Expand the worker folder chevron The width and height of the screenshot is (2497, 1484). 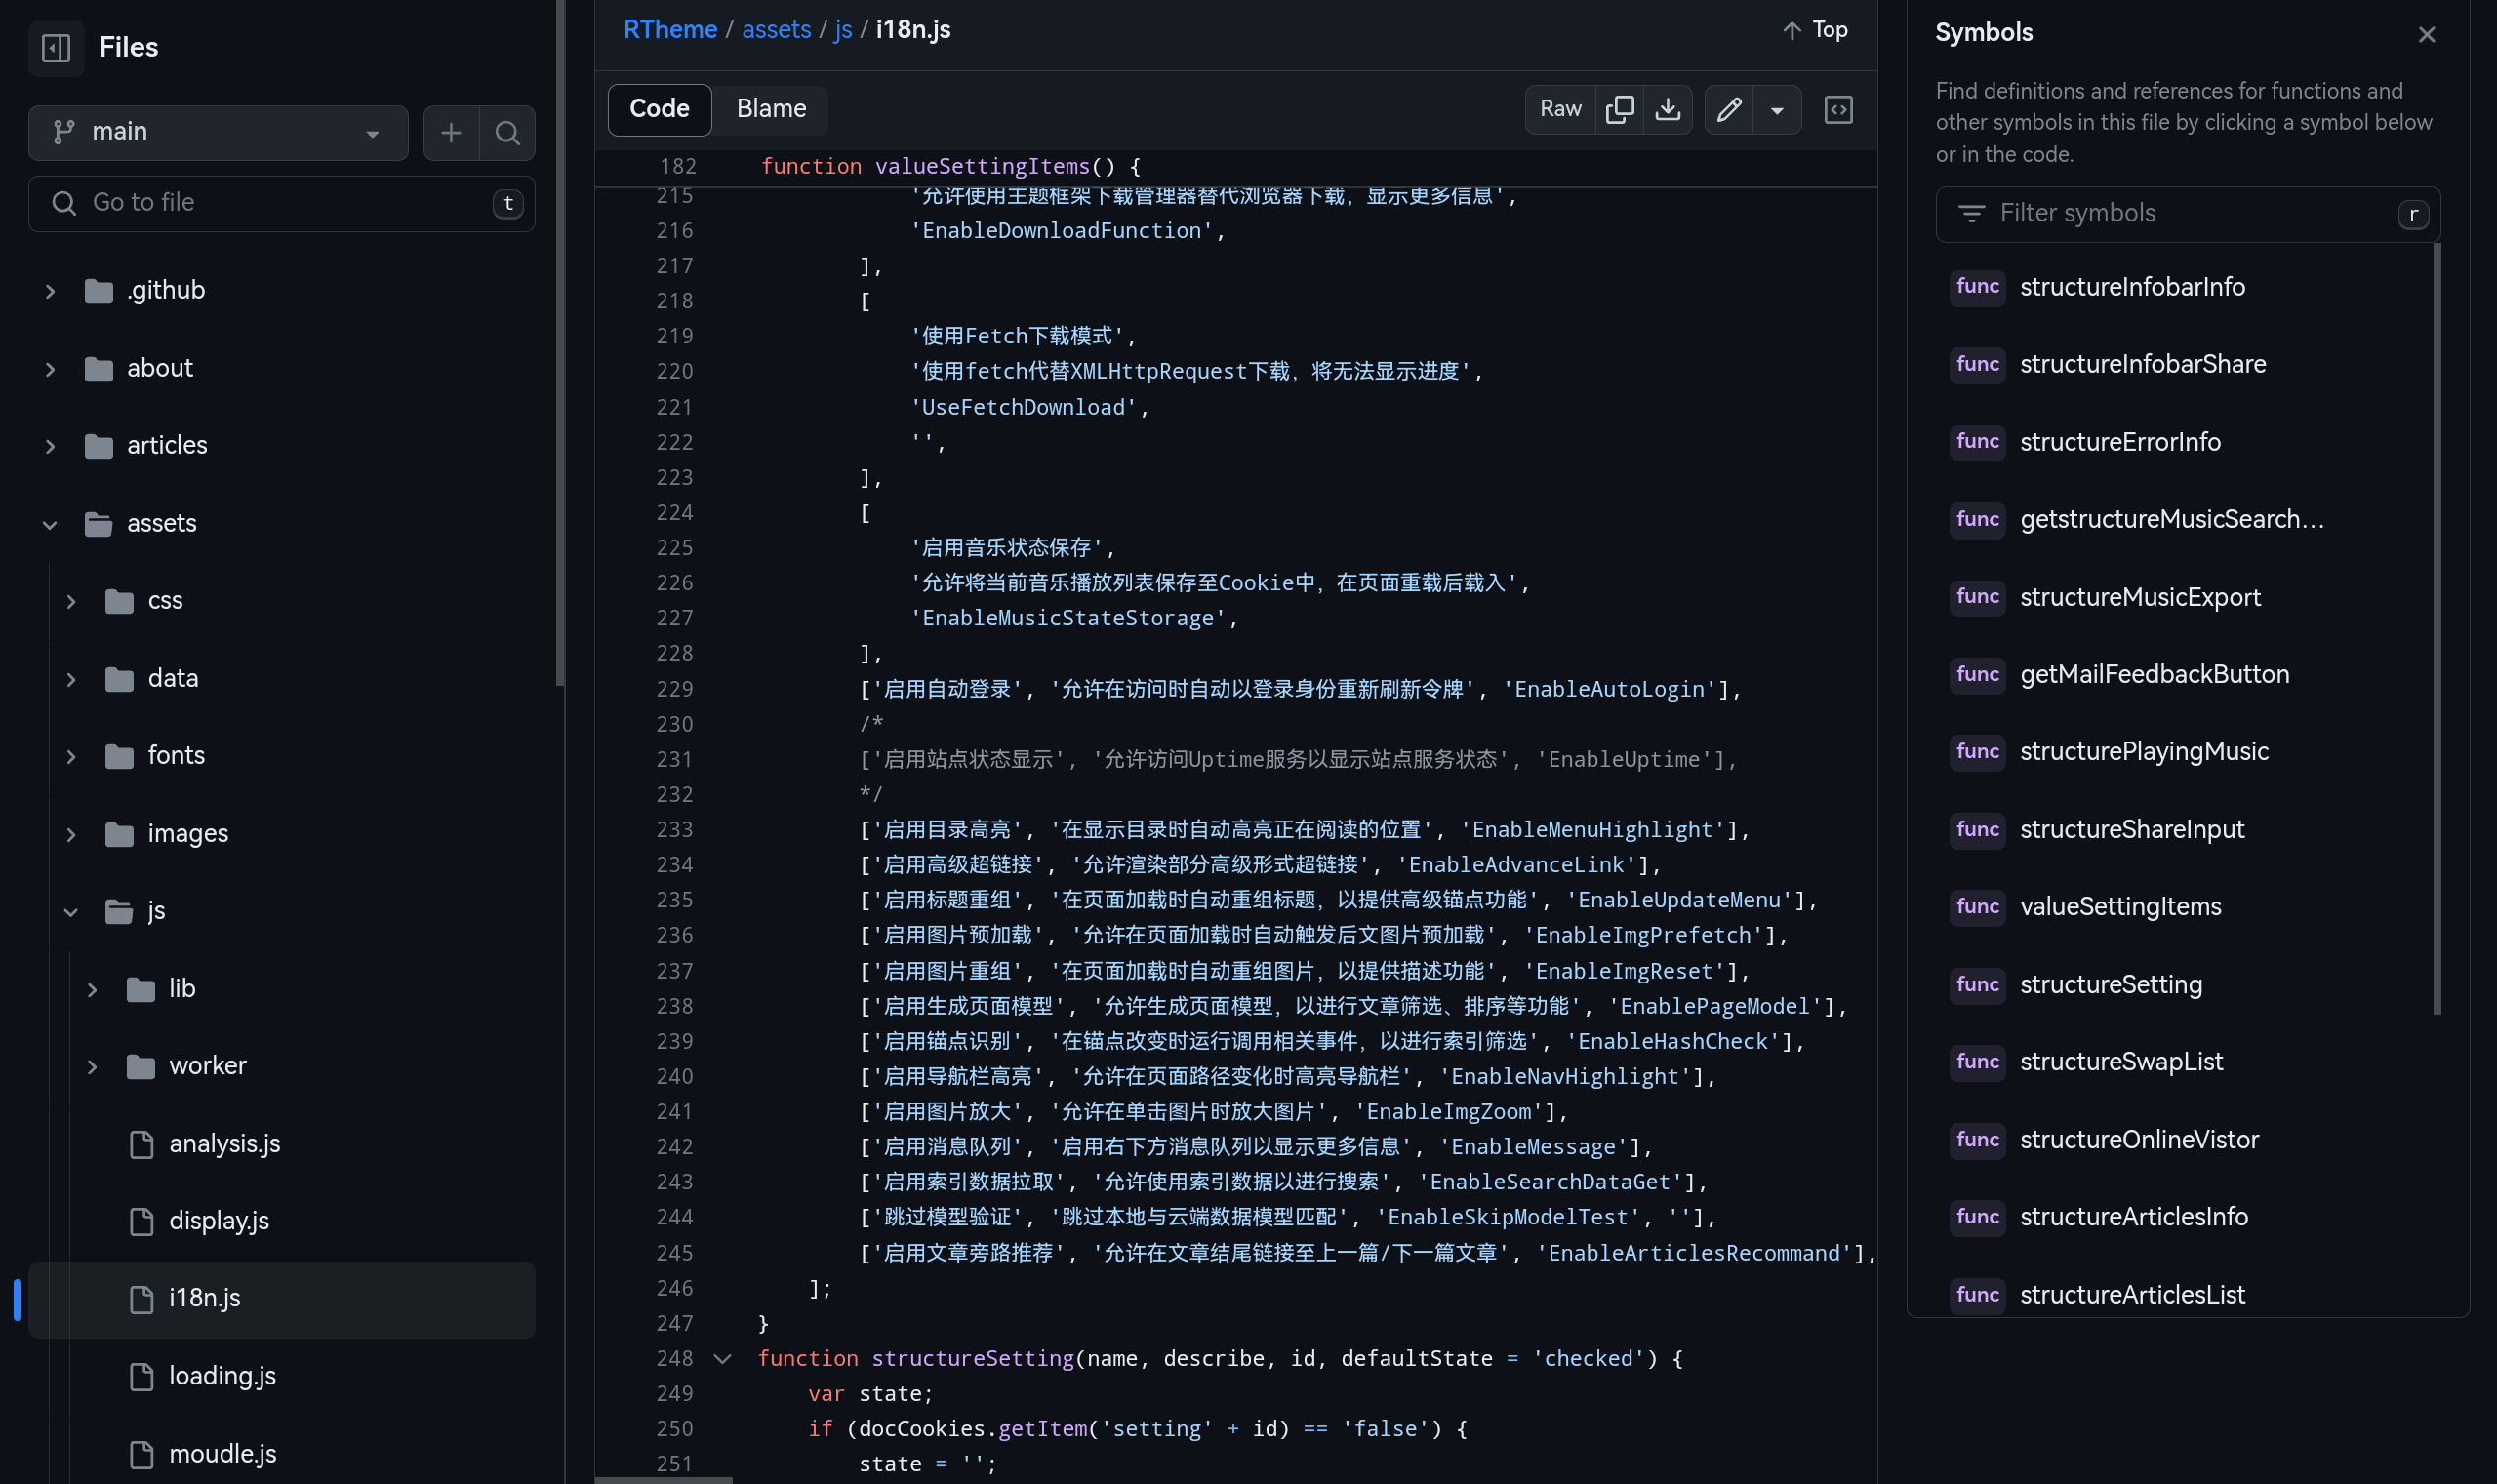pyautogui.click(x=92, y=1066)
